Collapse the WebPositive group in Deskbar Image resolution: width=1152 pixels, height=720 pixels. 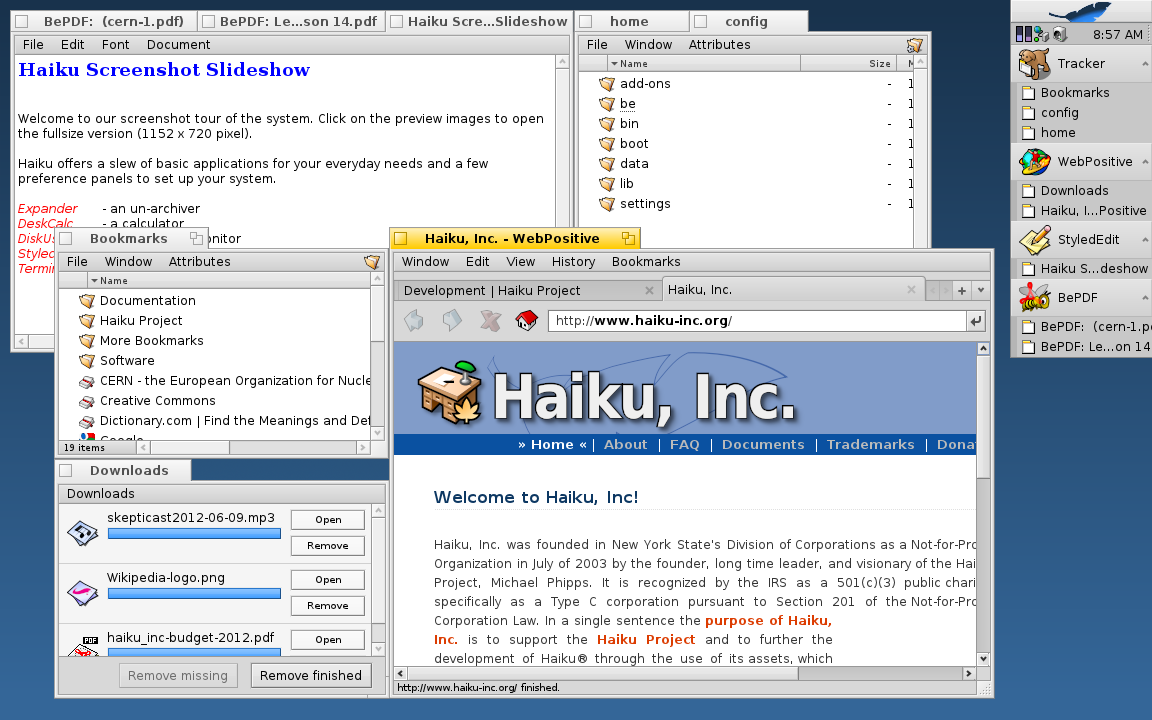point(1144,162)
